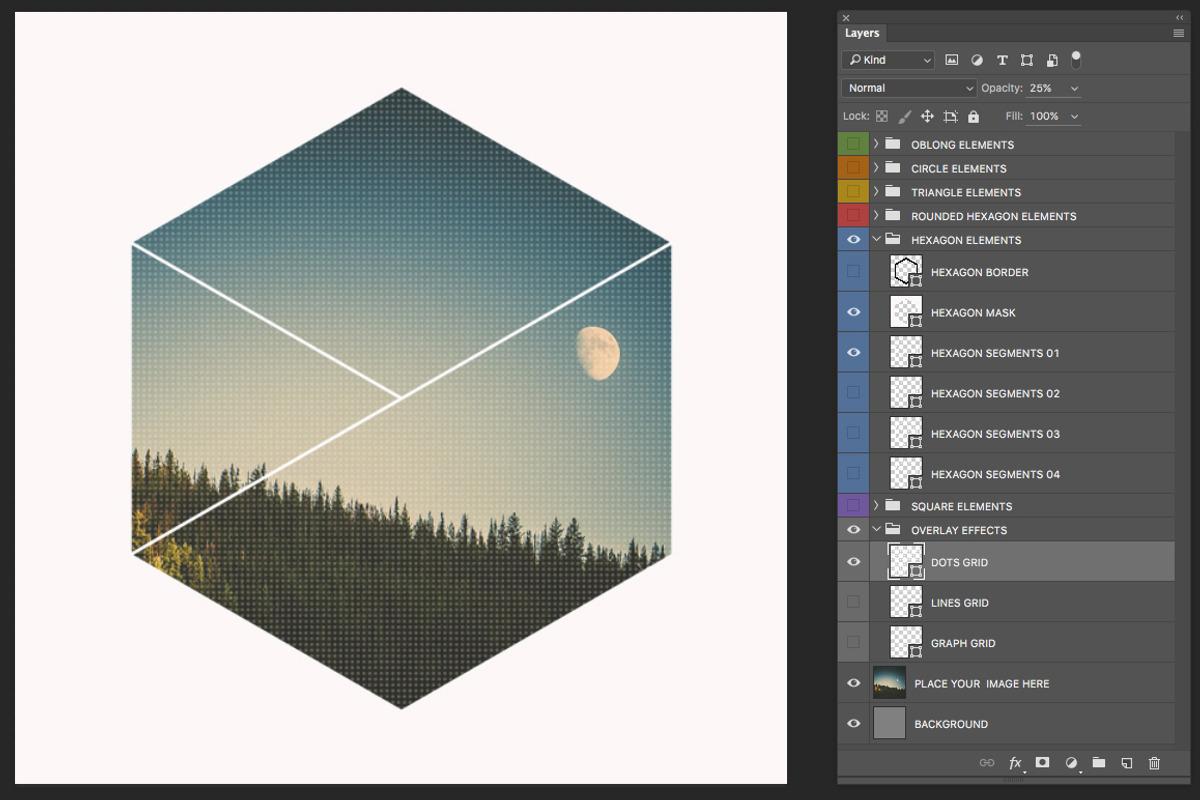Open the layer styles fx menu
Viewport: 1200px width, 800px height.
pyautogui.click(x=1015, y=762)
